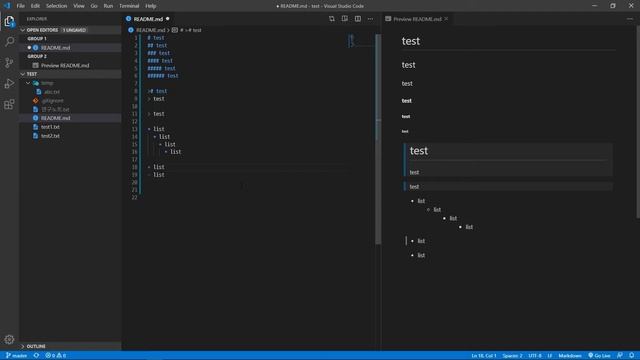Open the Manage gear menu
This screenshot has width=640, height=360.
tap(9, 339)
